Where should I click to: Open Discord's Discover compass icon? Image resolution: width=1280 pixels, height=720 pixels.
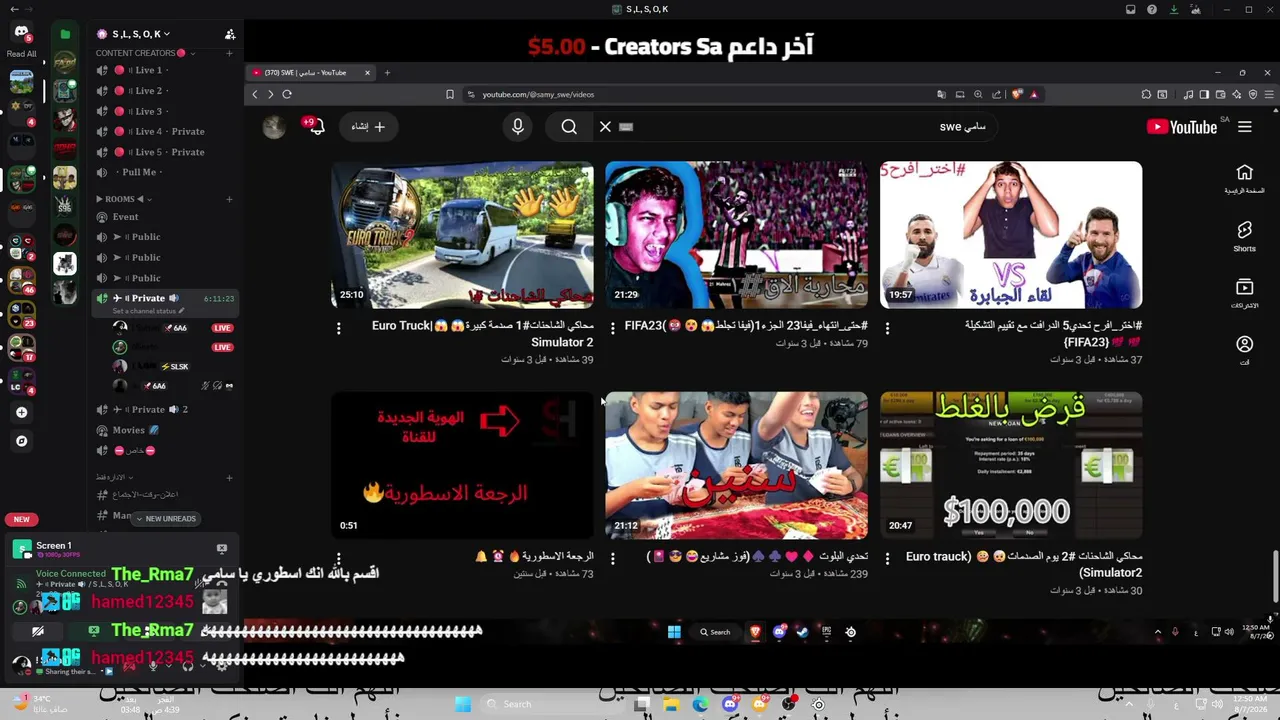click(x=21, y=440)
